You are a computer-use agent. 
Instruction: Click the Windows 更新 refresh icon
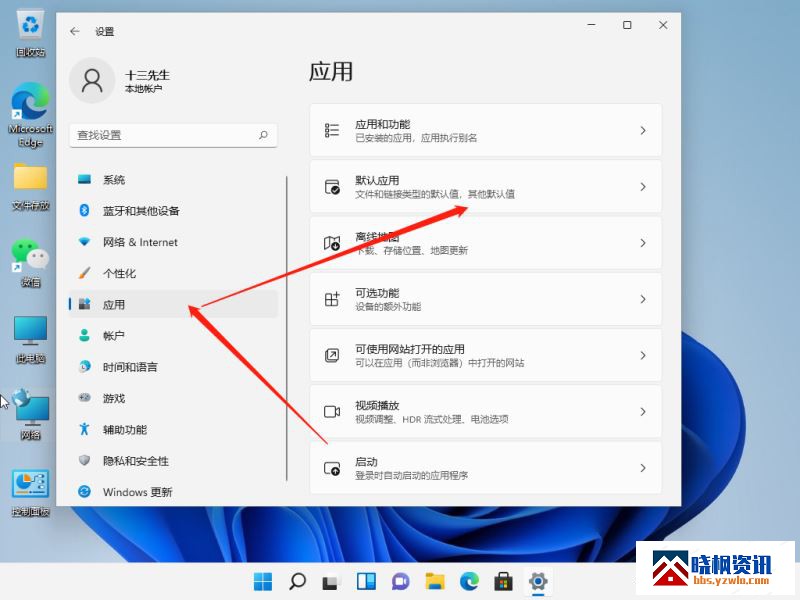84,491
